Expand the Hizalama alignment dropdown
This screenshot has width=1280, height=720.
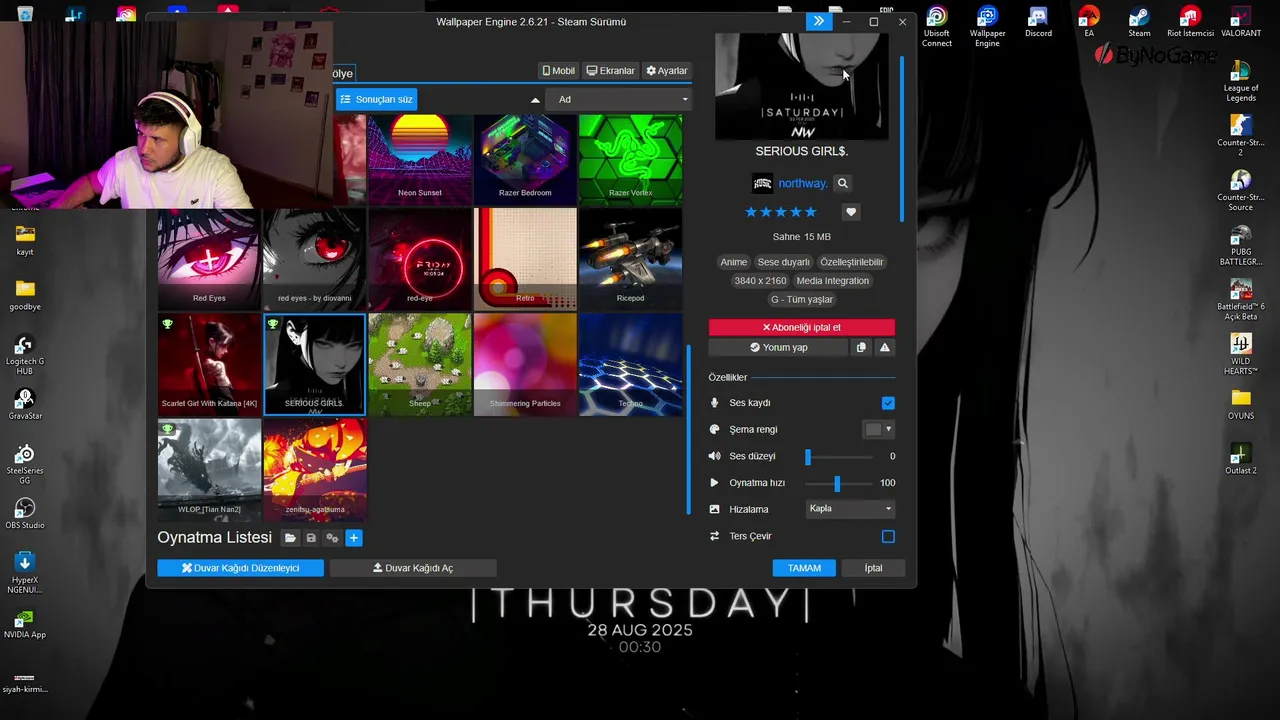point(850,509)
